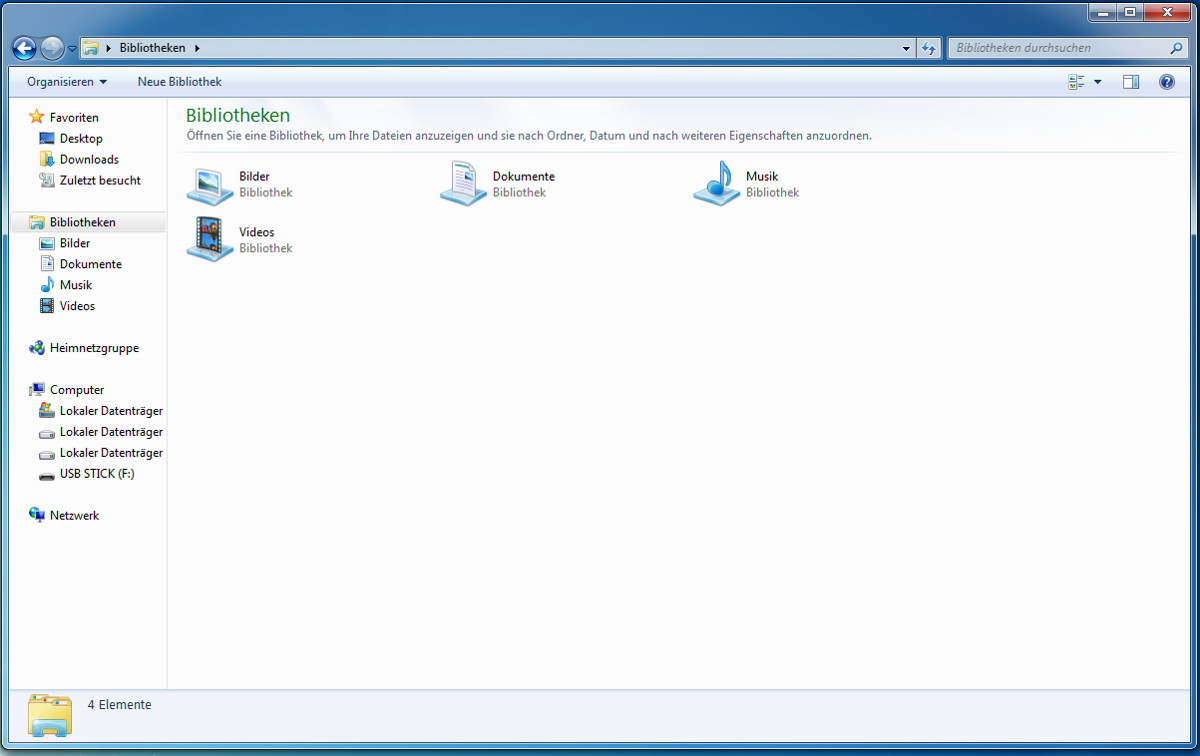The height and width of the screenshot is (756, 1200).
Task: Select the Dokumente library large icon
Action: [463, 184]
